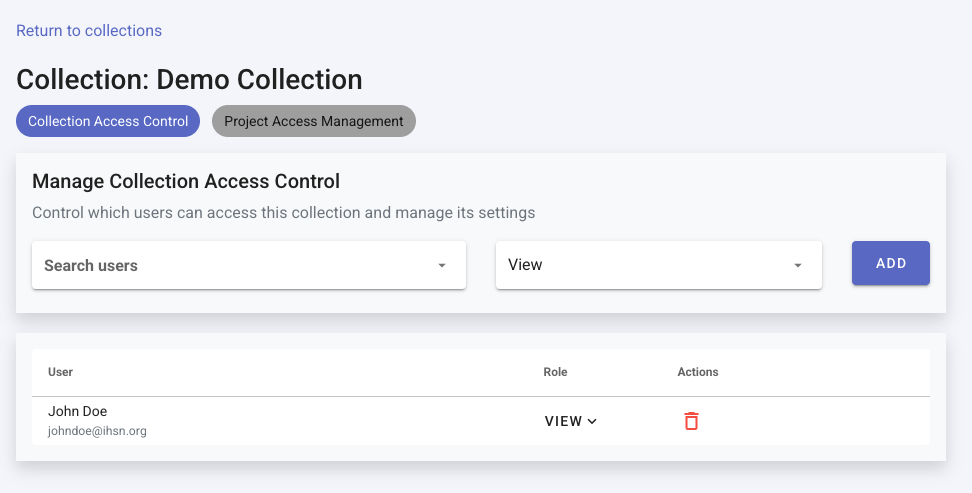Viewport: 972px width, 493px height.
Task: Click the arrow on the View role selector
Action: click(x=797, y=266)
